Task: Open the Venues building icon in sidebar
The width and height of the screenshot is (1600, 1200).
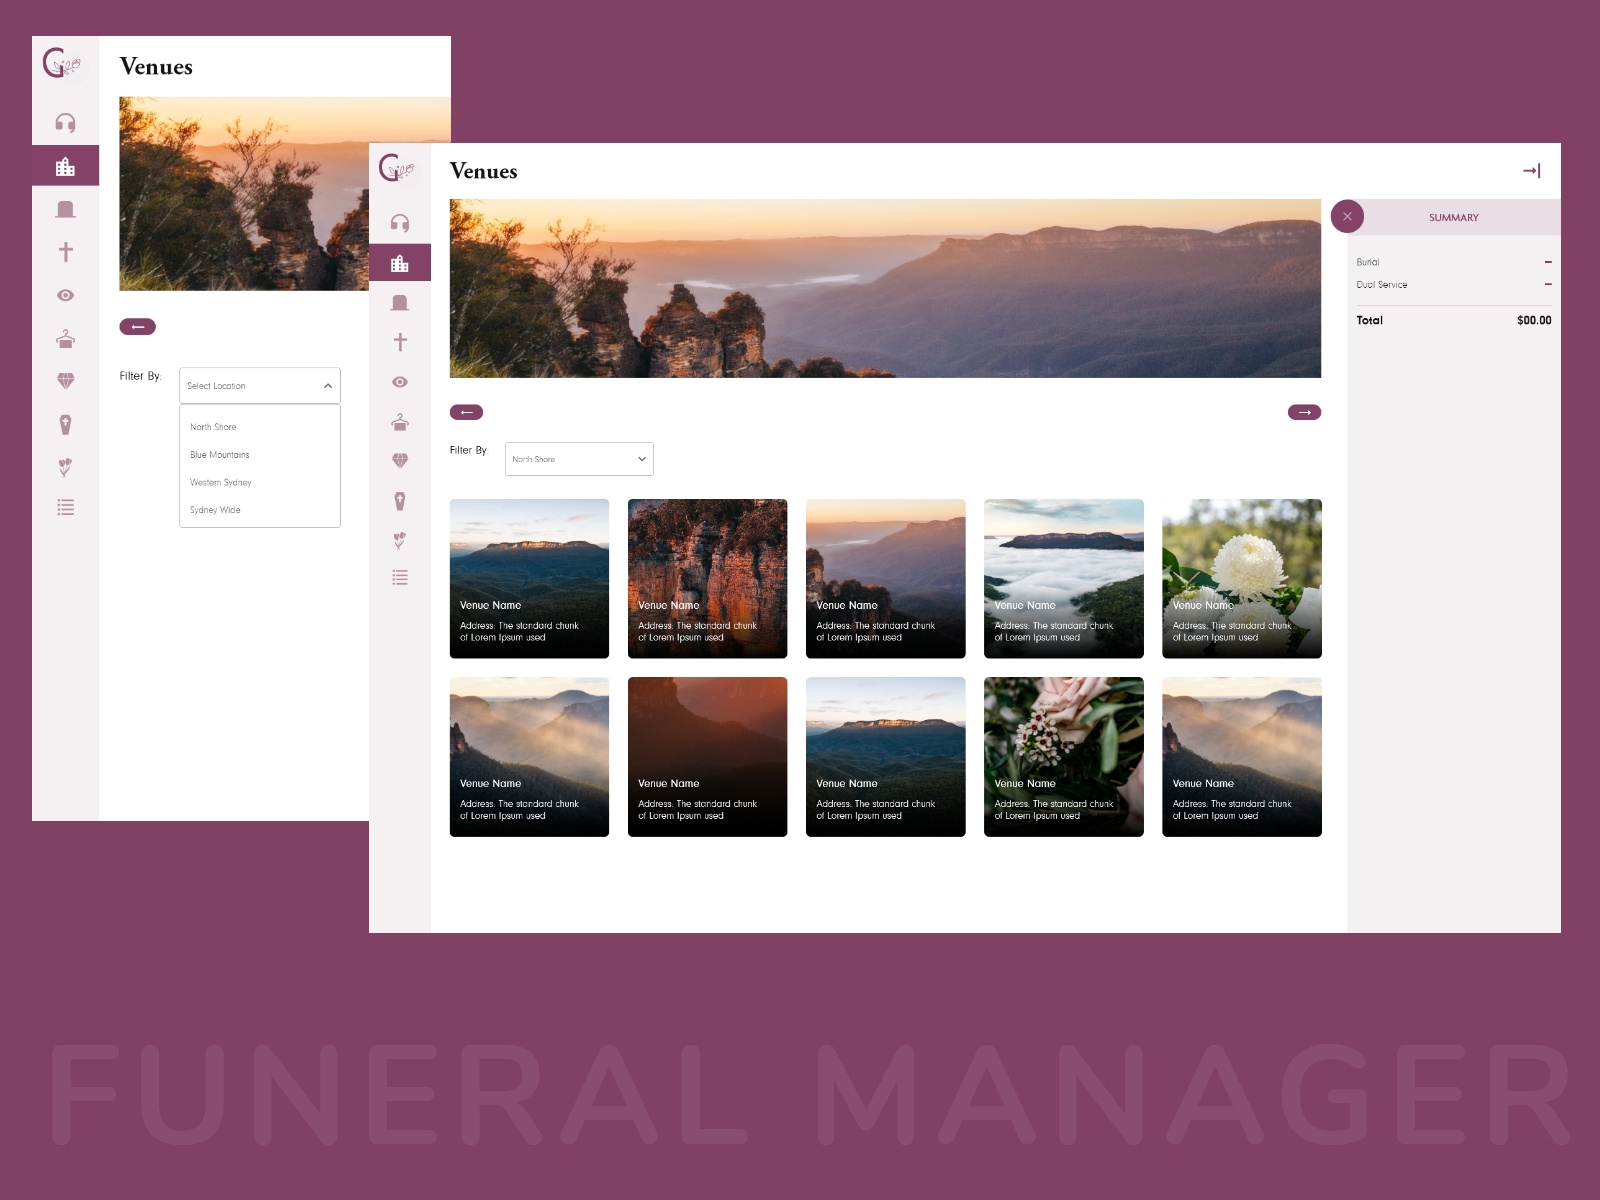Action: pos(400,262)
